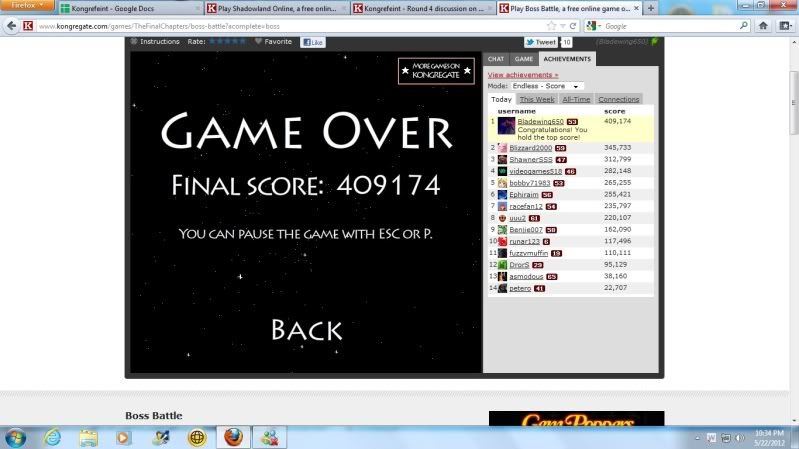Switch to the GAME tab
This screenshot has width=799, height=449.
pyautogui.click(x=523, y=59)
